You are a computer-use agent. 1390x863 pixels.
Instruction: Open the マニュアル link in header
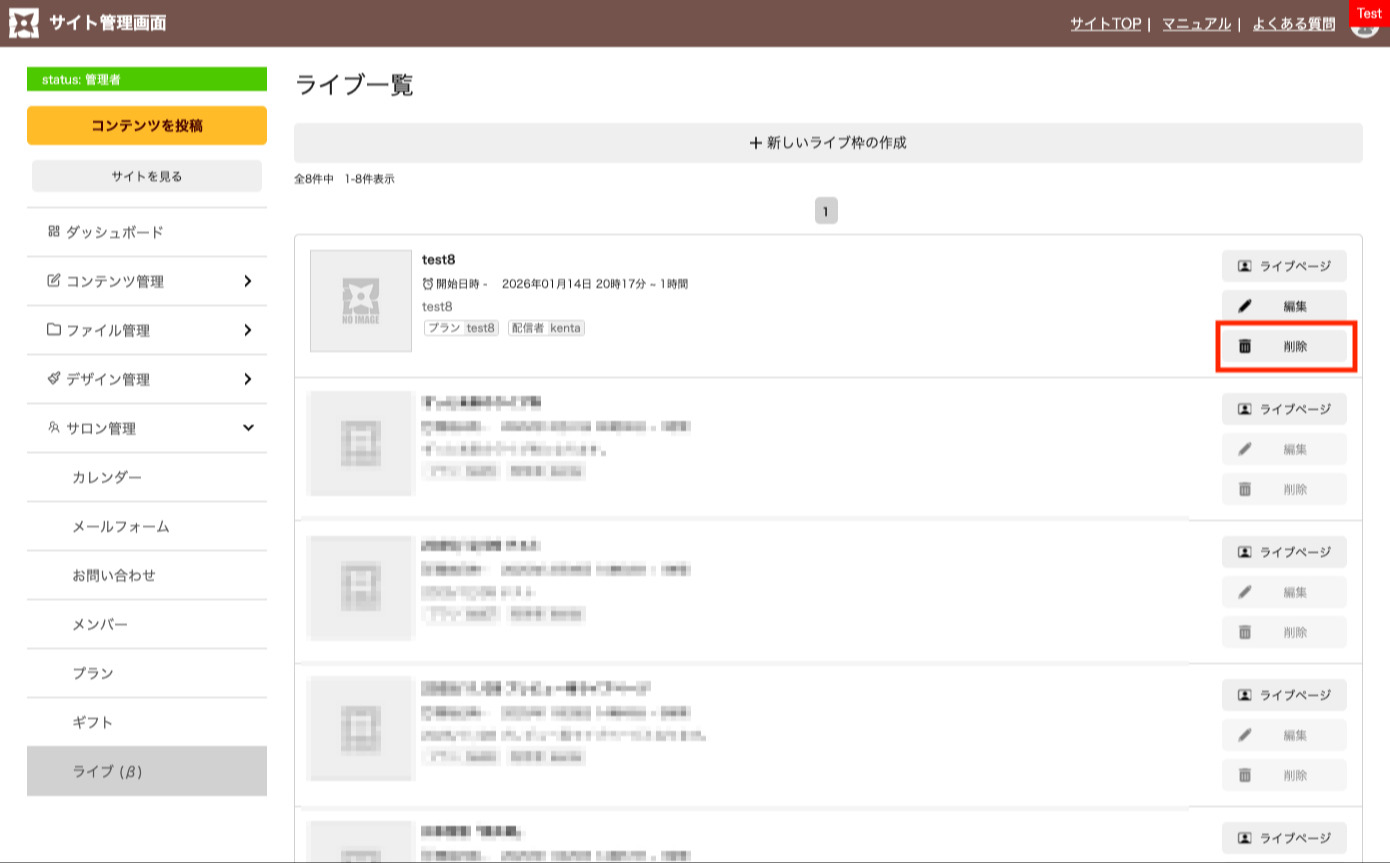point(1196,24)
